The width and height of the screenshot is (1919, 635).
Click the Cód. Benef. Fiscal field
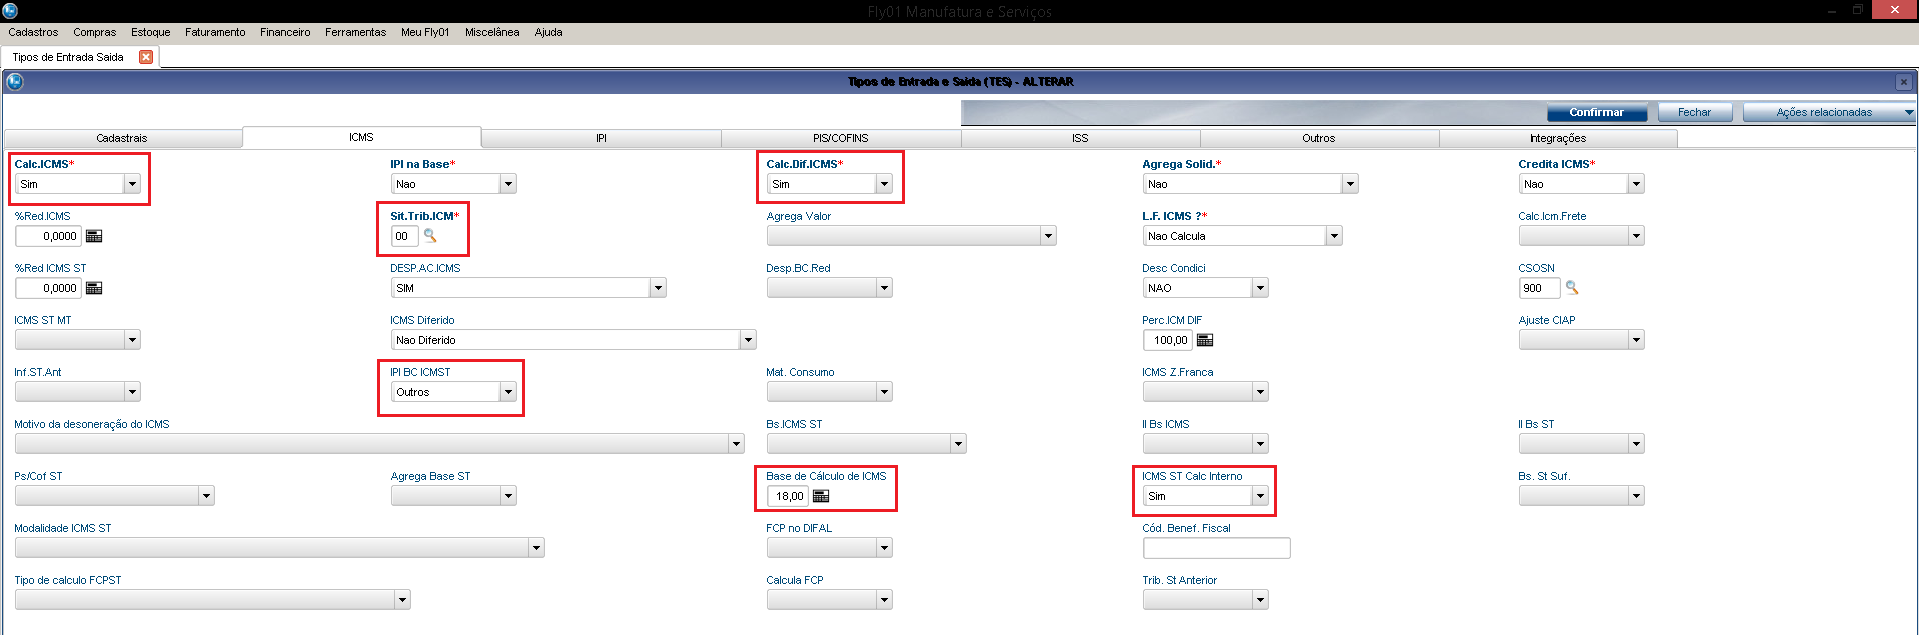1216,548
